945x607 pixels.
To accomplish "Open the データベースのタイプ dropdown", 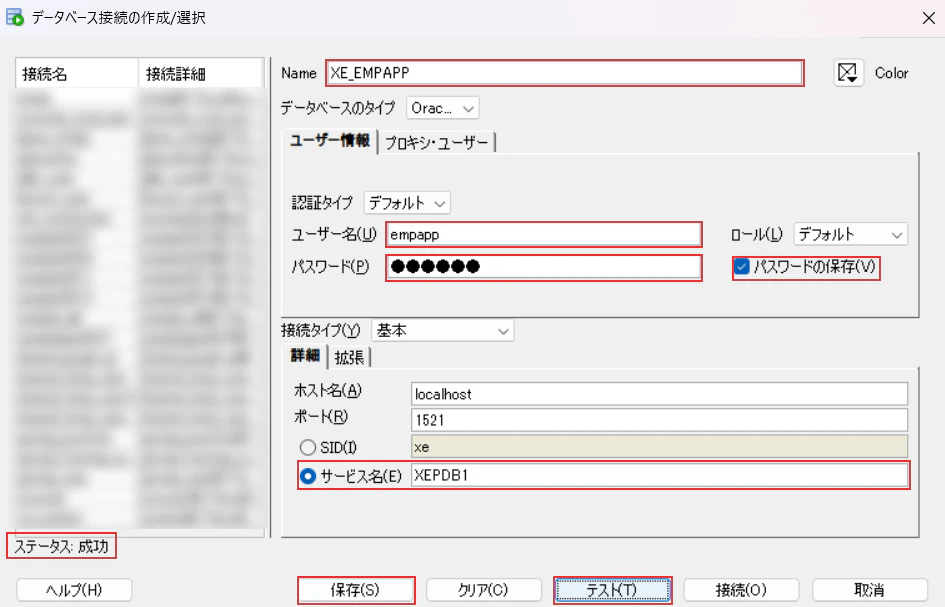I will pyautogui.click(x=443, y=109).
